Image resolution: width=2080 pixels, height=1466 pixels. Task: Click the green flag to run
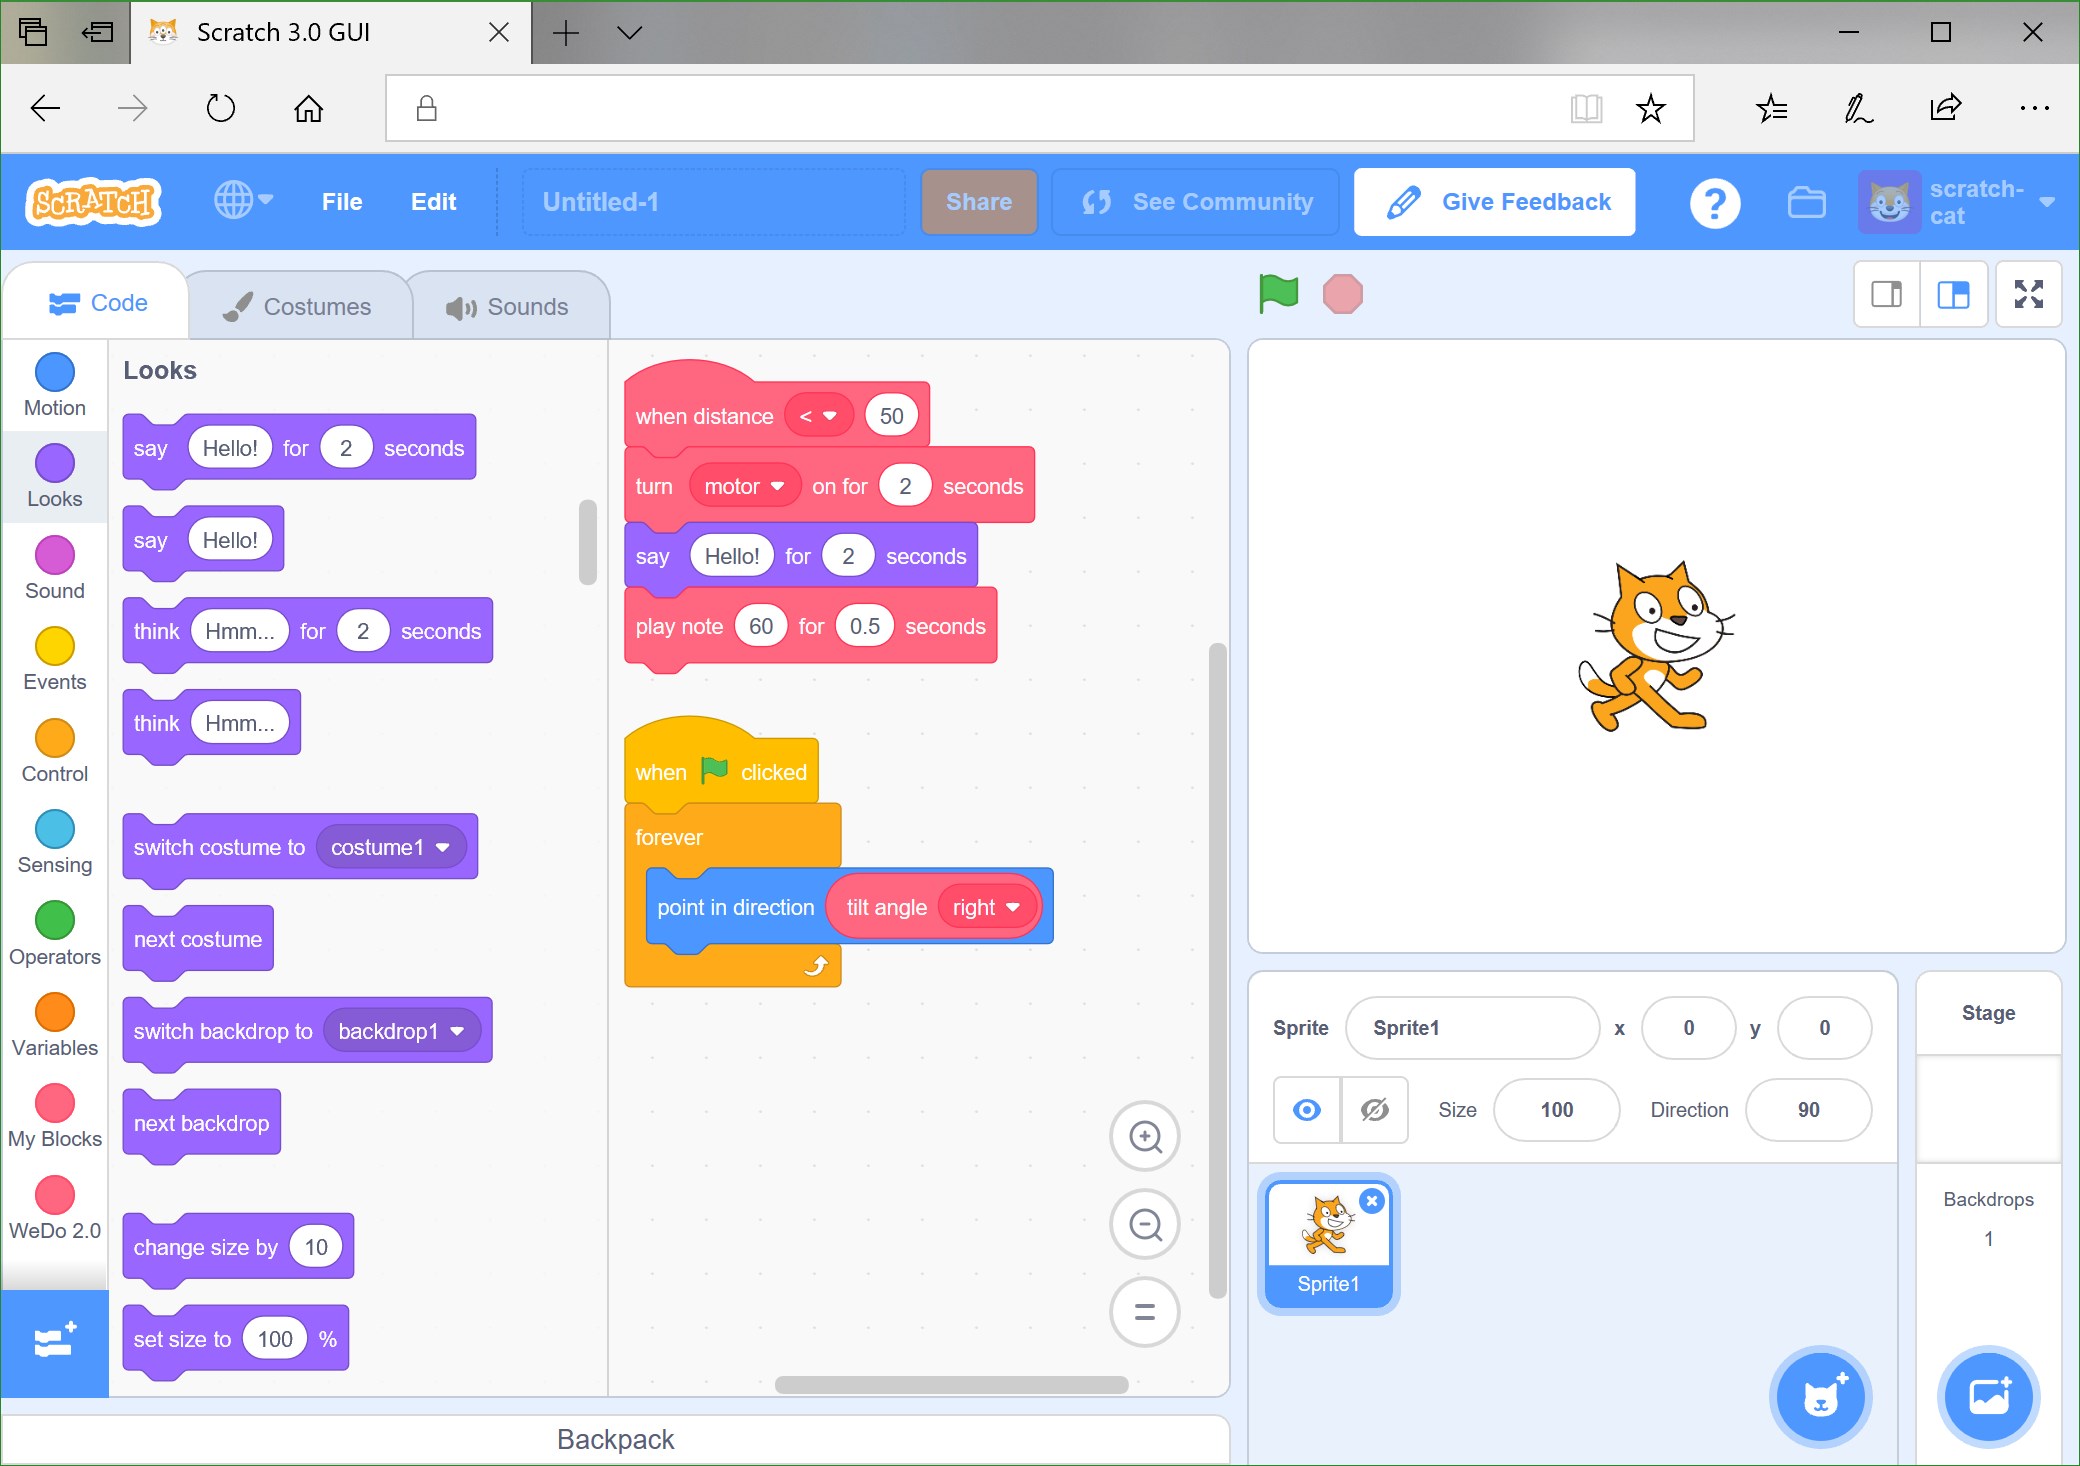tap(1278, 294)
